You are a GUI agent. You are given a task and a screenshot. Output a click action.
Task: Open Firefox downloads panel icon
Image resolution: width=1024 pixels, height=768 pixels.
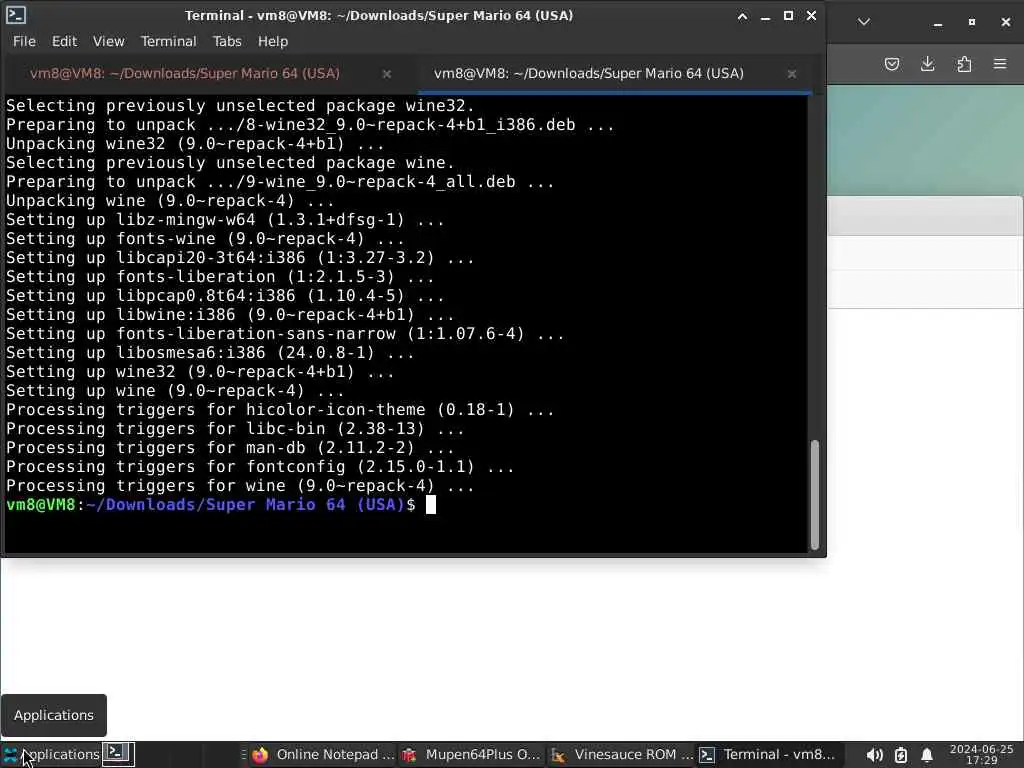(x=927, y=64)
